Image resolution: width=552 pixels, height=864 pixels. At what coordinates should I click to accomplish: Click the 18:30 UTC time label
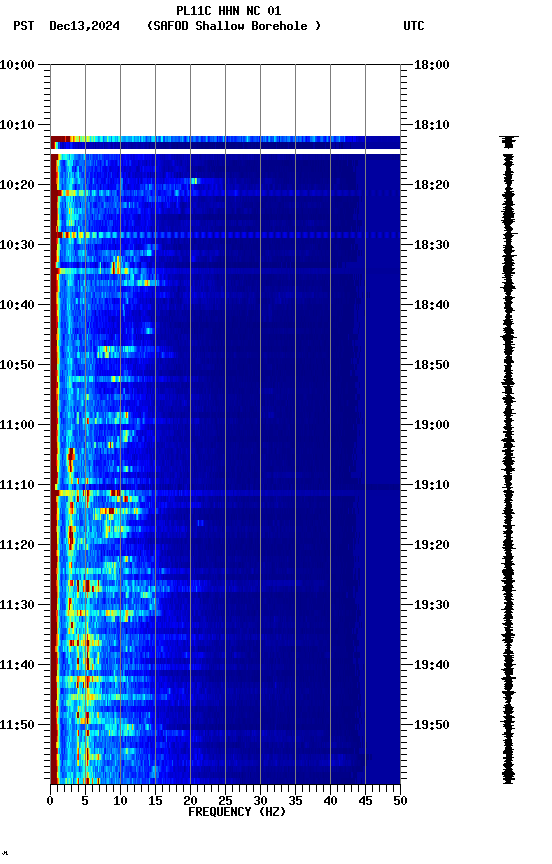[432, 245]
